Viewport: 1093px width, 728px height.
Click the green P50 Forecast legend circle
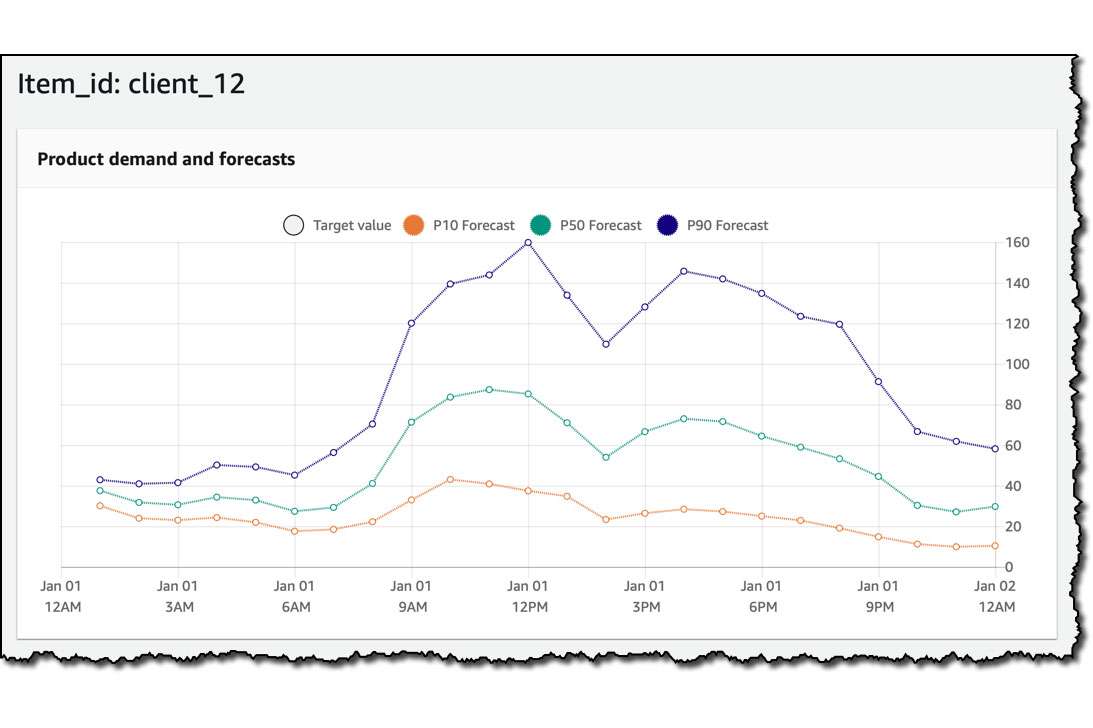coord(540,225)
